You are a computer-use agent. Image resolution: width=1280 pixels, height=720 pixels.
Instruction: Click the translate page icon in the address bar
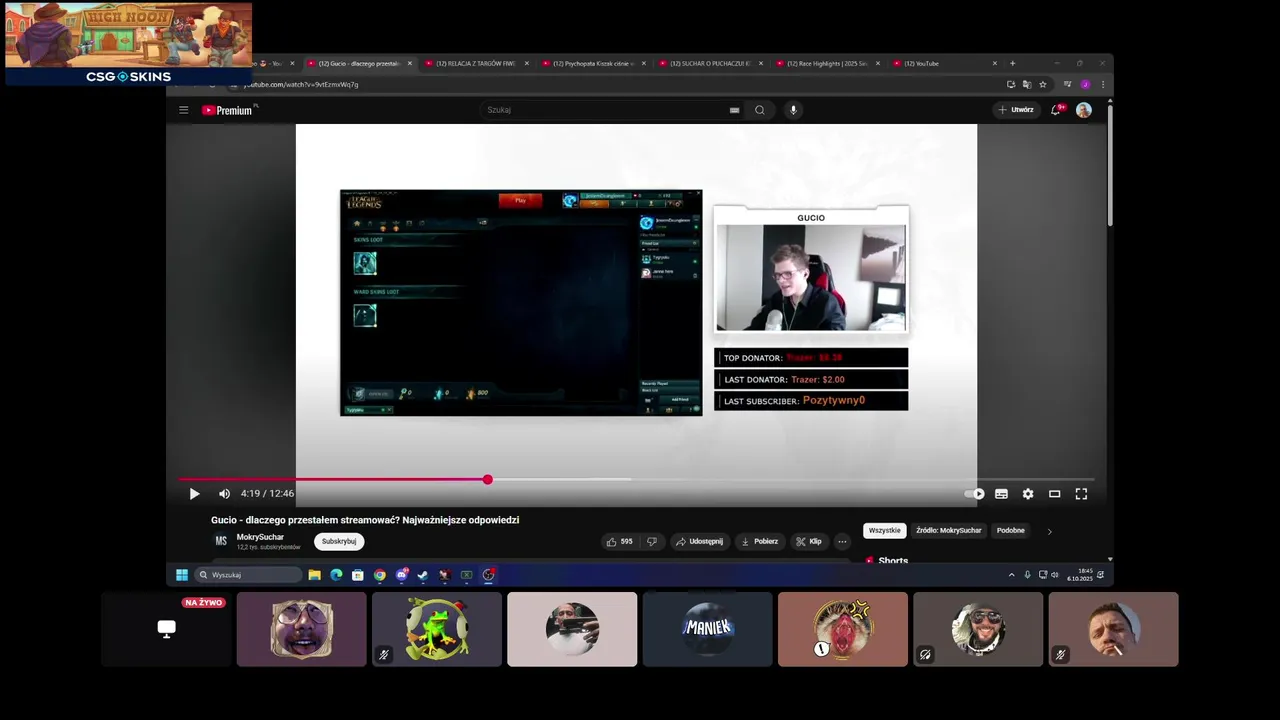1027,84
